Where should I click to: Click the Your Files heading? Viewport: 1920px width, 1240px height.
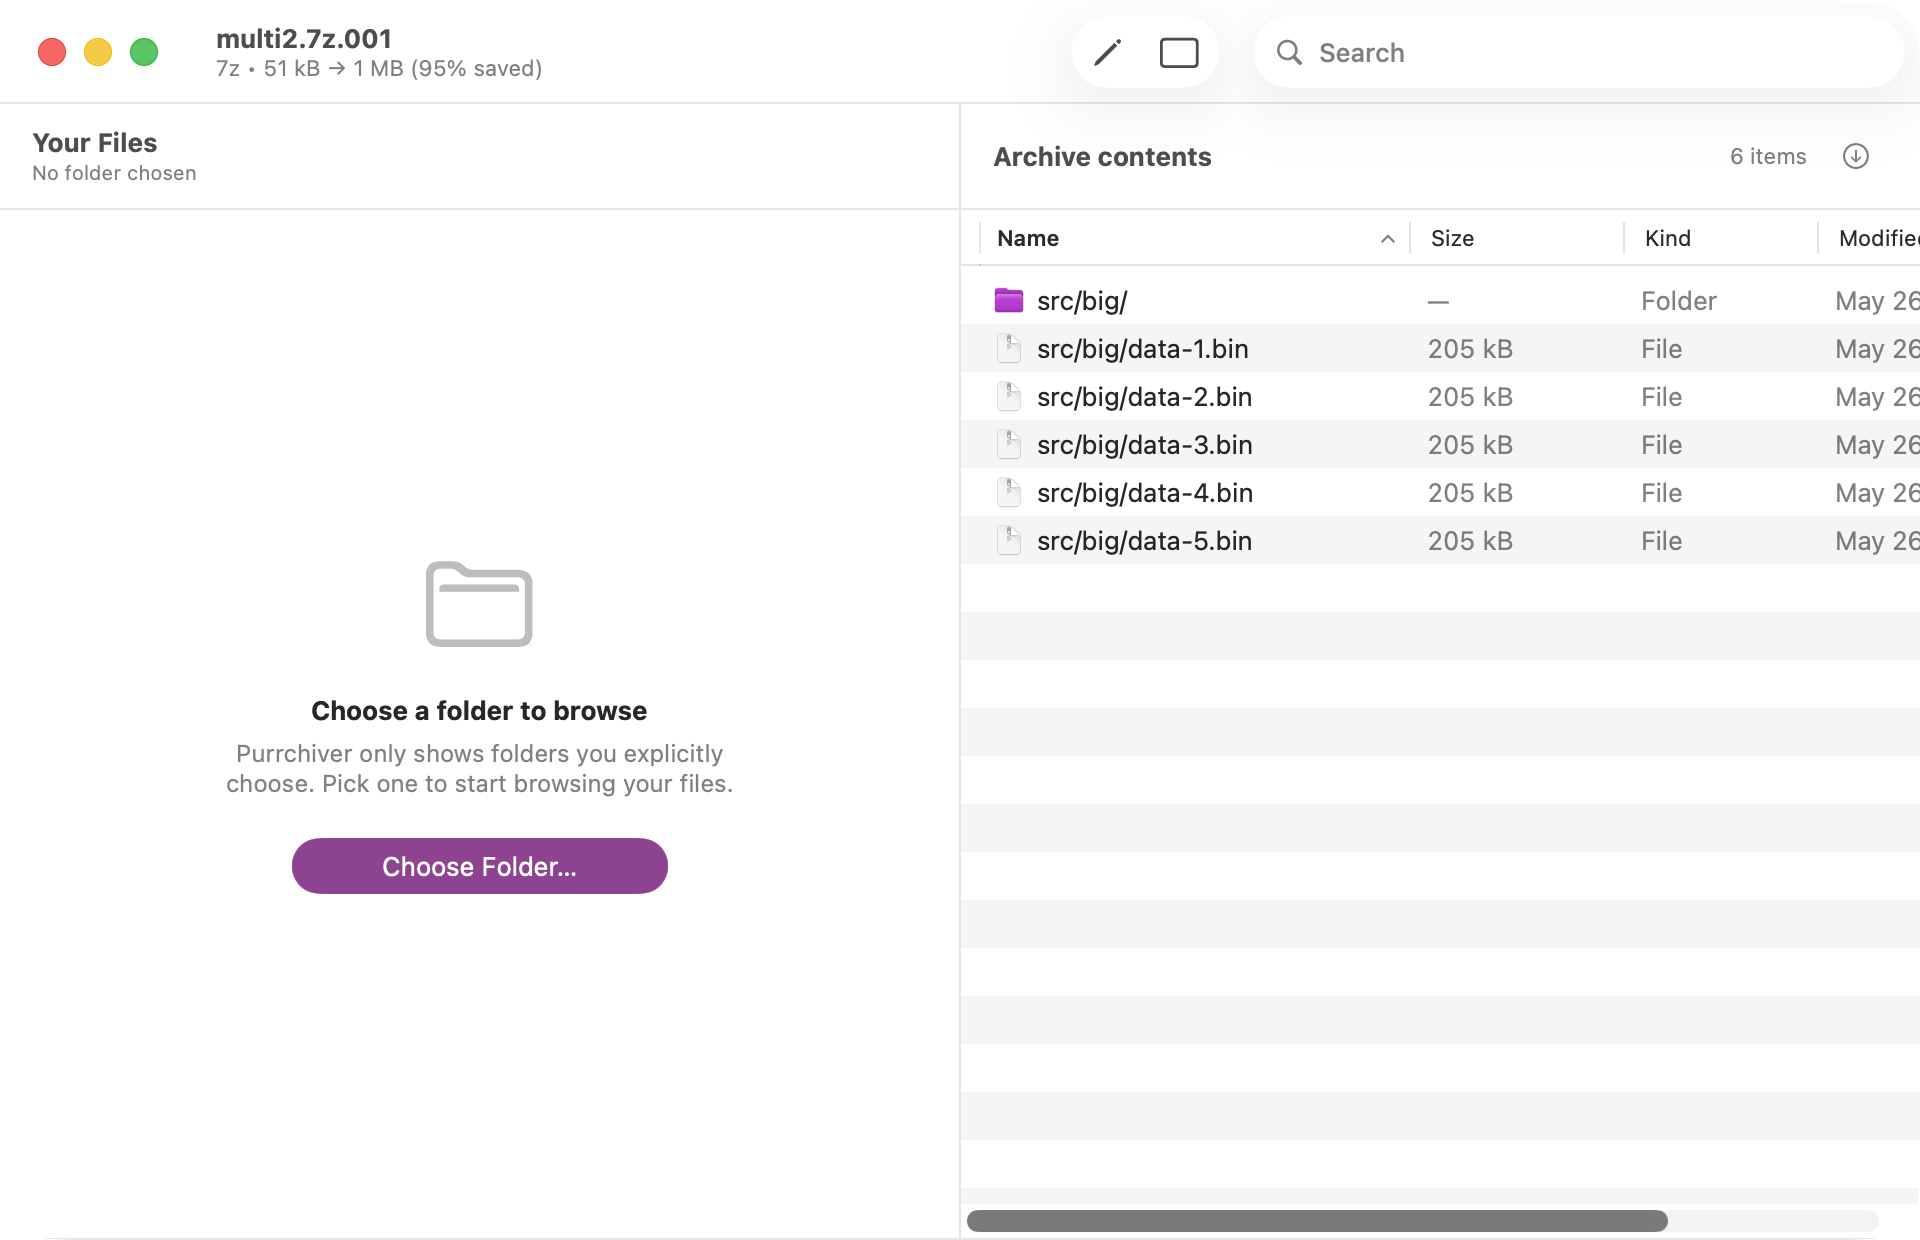95,142
